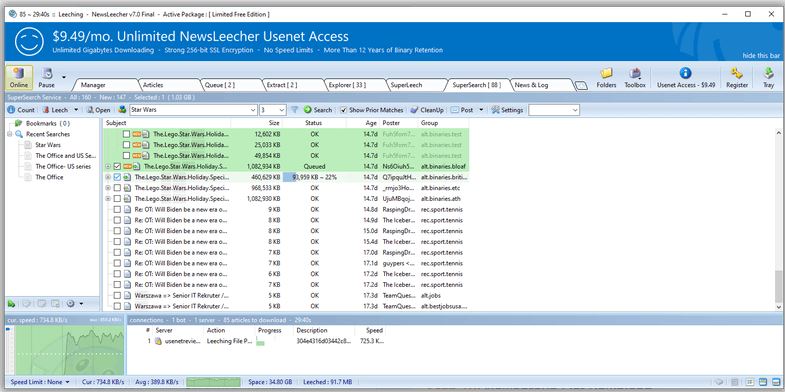Click the Count button in search toolbar
The width and height of the screenshot is (785, 392).
(x=21, y=110)
